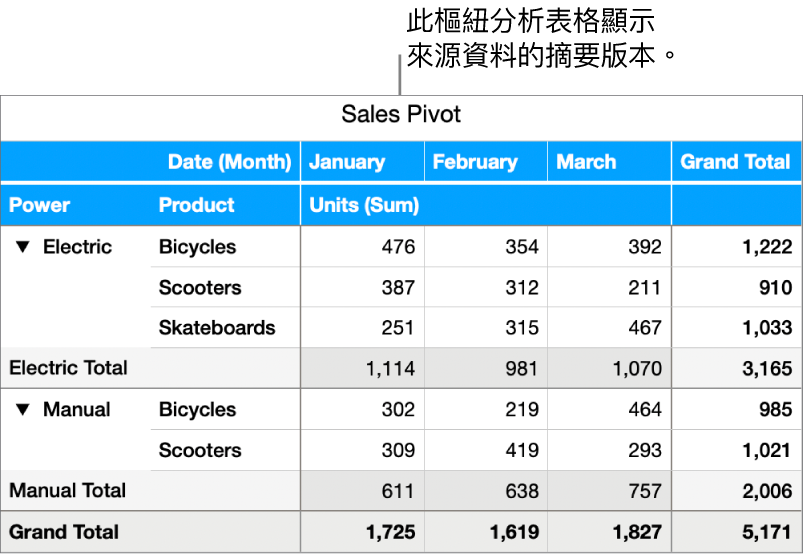The image size is (804, 555).
Task: Select the Electric Bicycles row label
Action: [x=197, y=247]
